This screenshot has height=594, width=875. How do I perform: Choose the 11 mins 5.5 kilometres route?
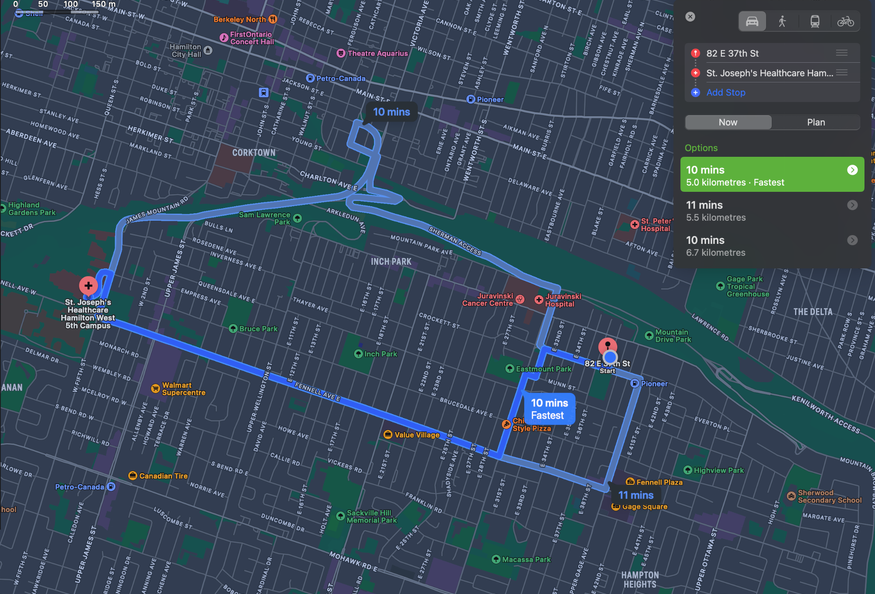click(x=772, y=210)
